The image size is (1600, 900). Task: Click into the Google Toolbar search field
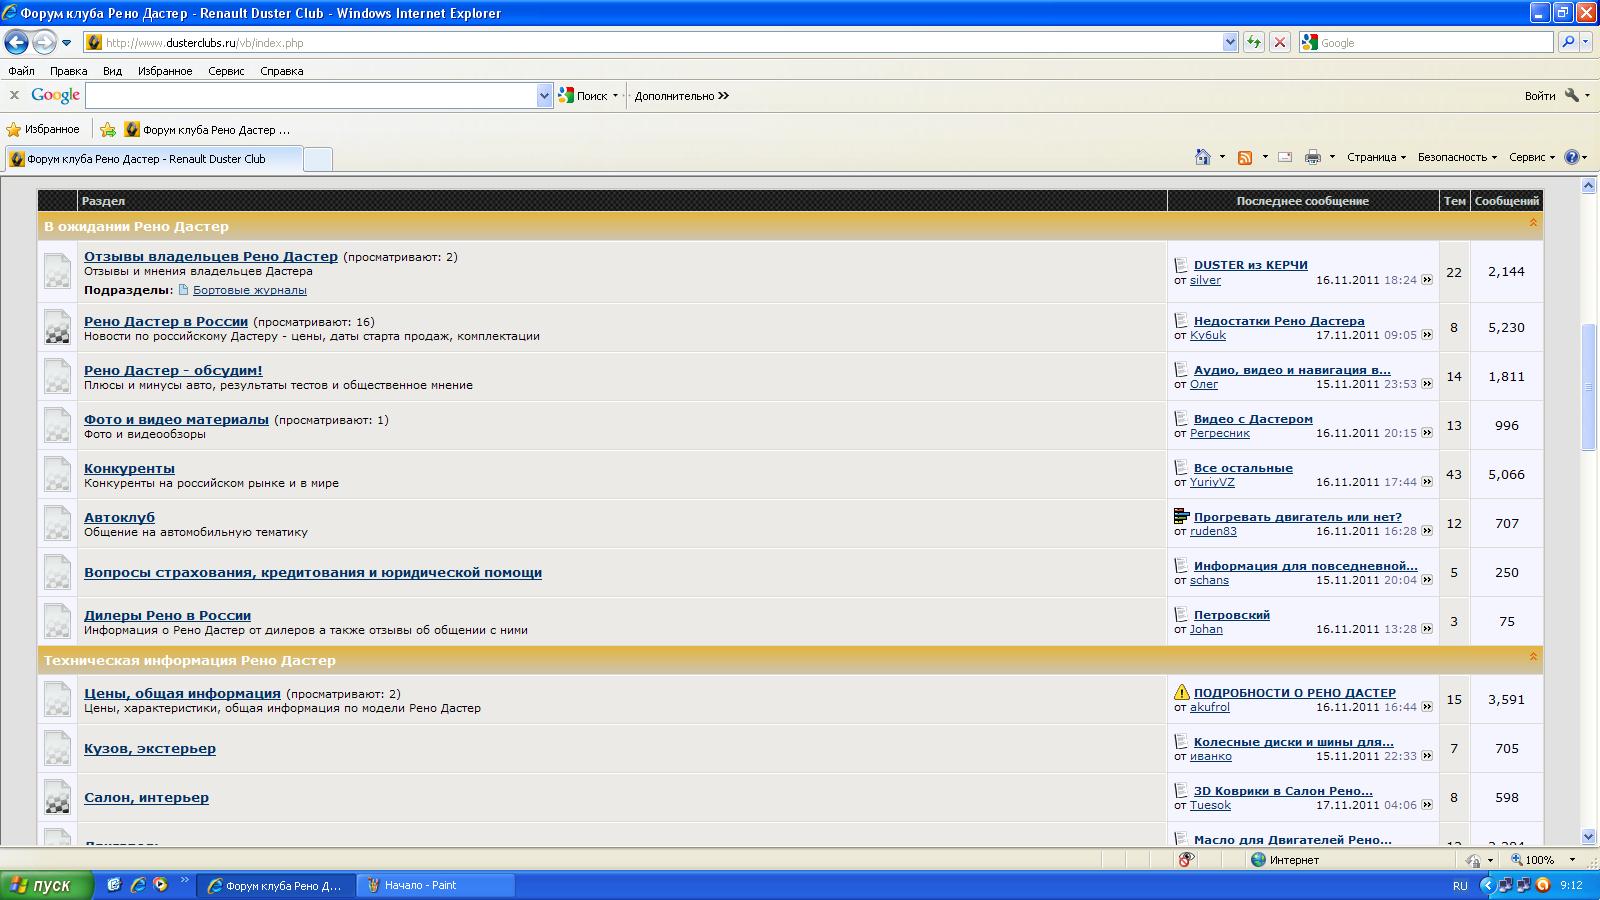coord(311,96)
